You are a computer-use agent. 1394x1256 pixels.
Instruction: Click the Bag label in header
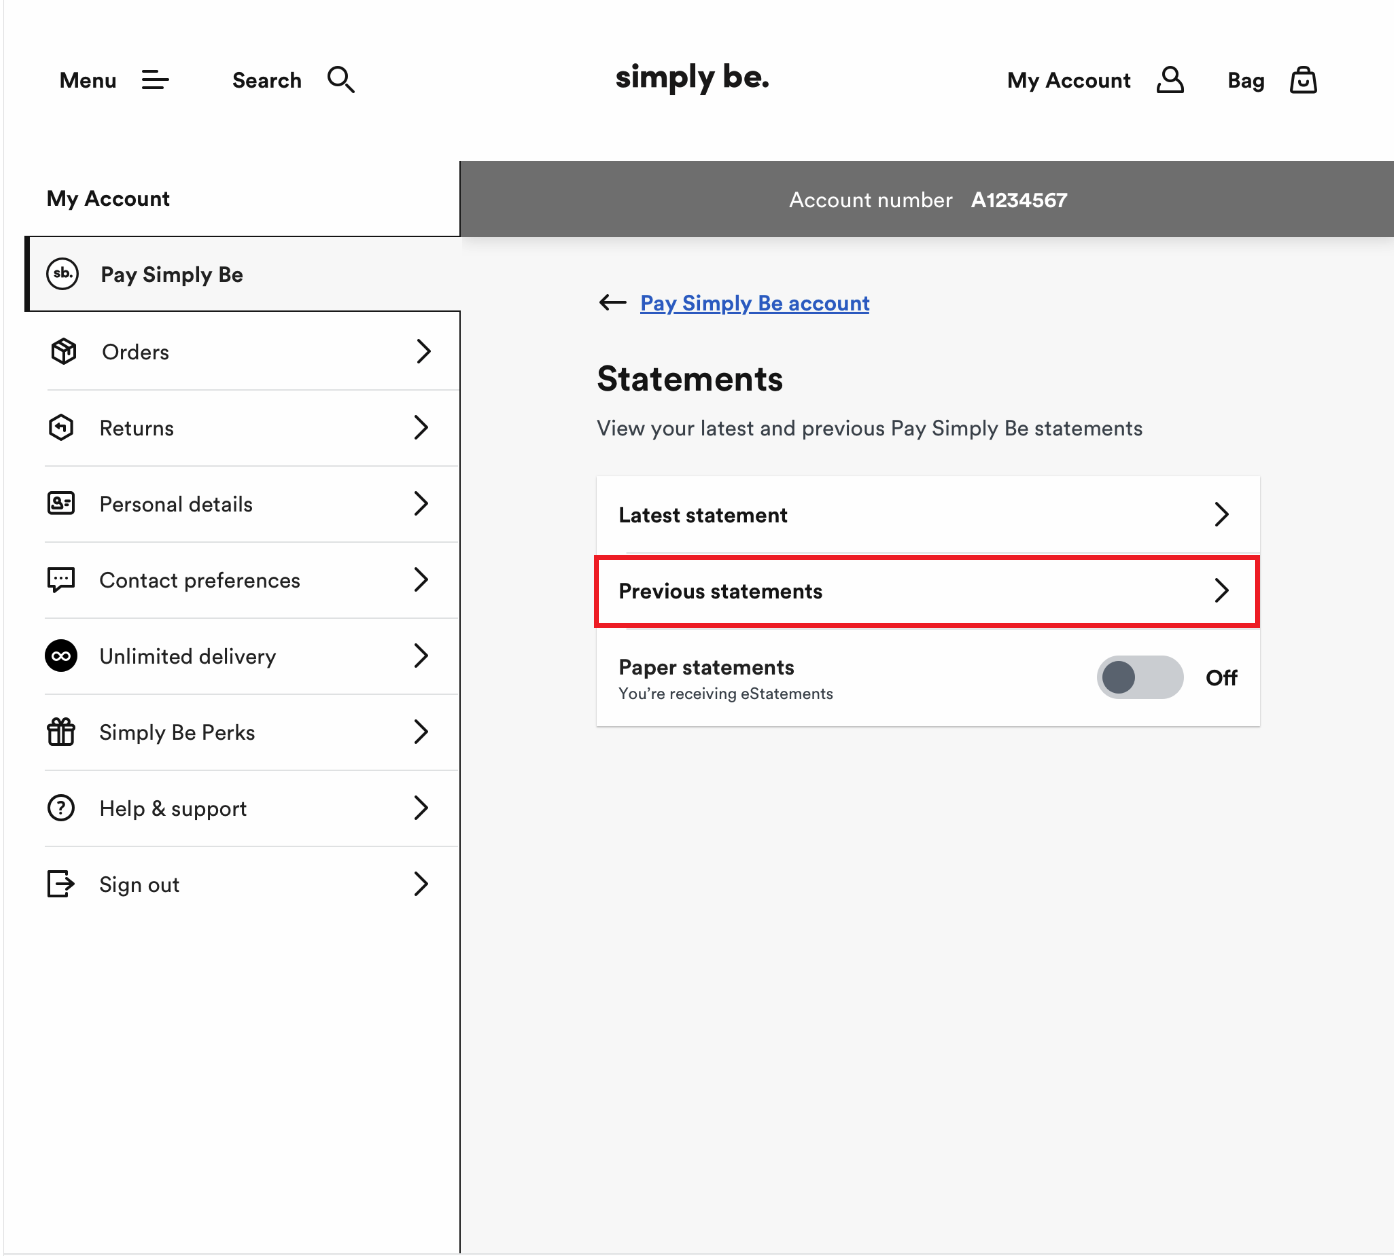[x=1246, y=81]
